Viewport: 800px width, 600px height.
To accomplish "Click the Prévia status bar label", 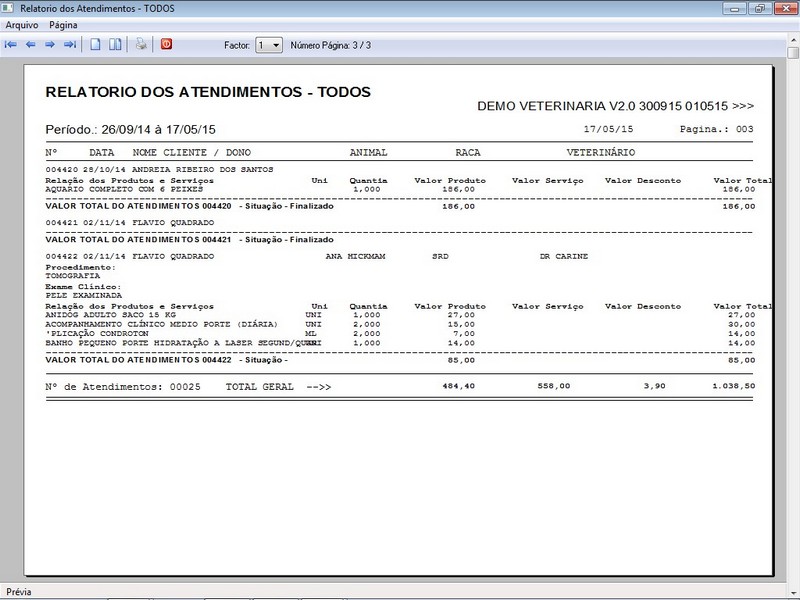I will 19,592.
